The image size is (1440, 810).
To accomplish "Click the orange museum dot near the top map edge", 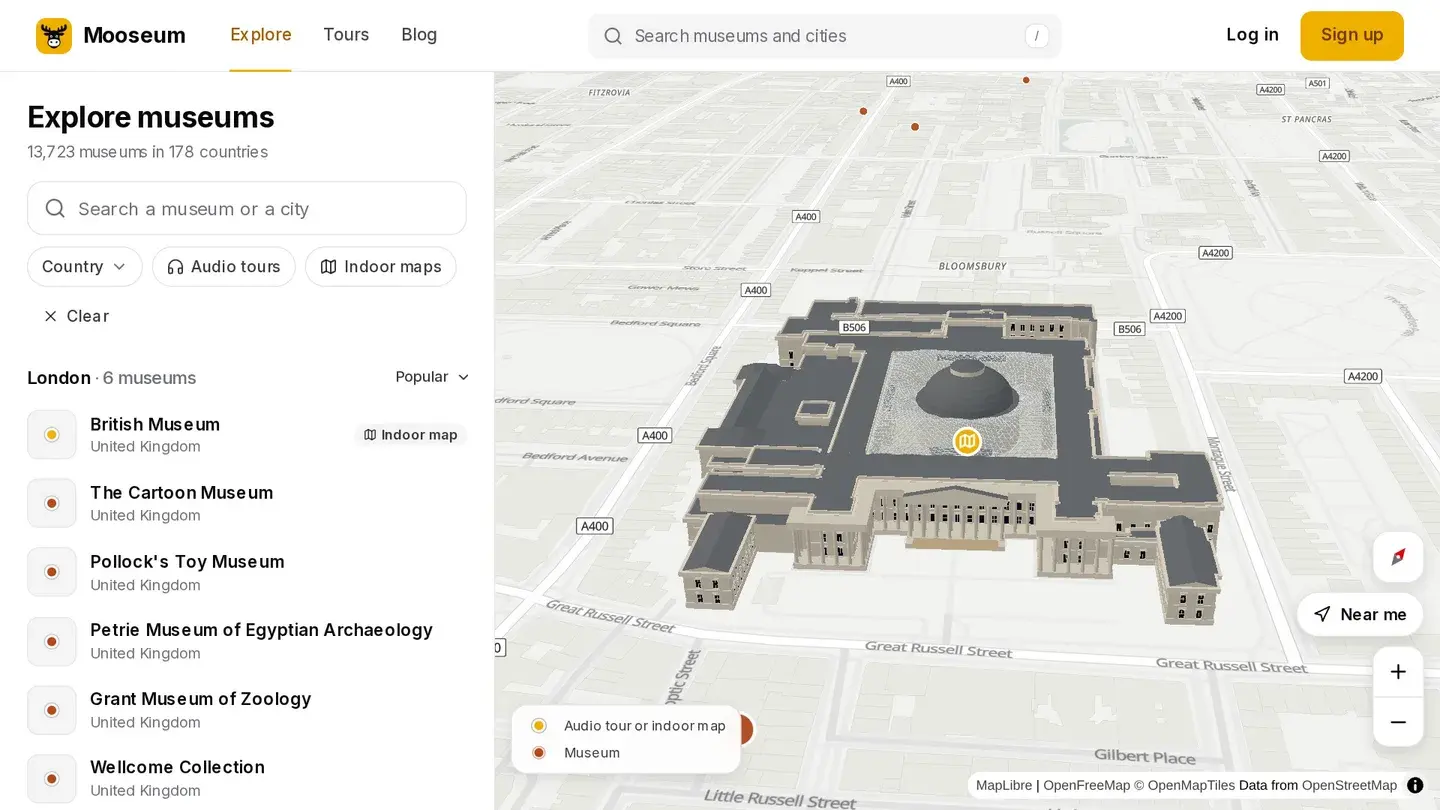I will click(1026, 80).
